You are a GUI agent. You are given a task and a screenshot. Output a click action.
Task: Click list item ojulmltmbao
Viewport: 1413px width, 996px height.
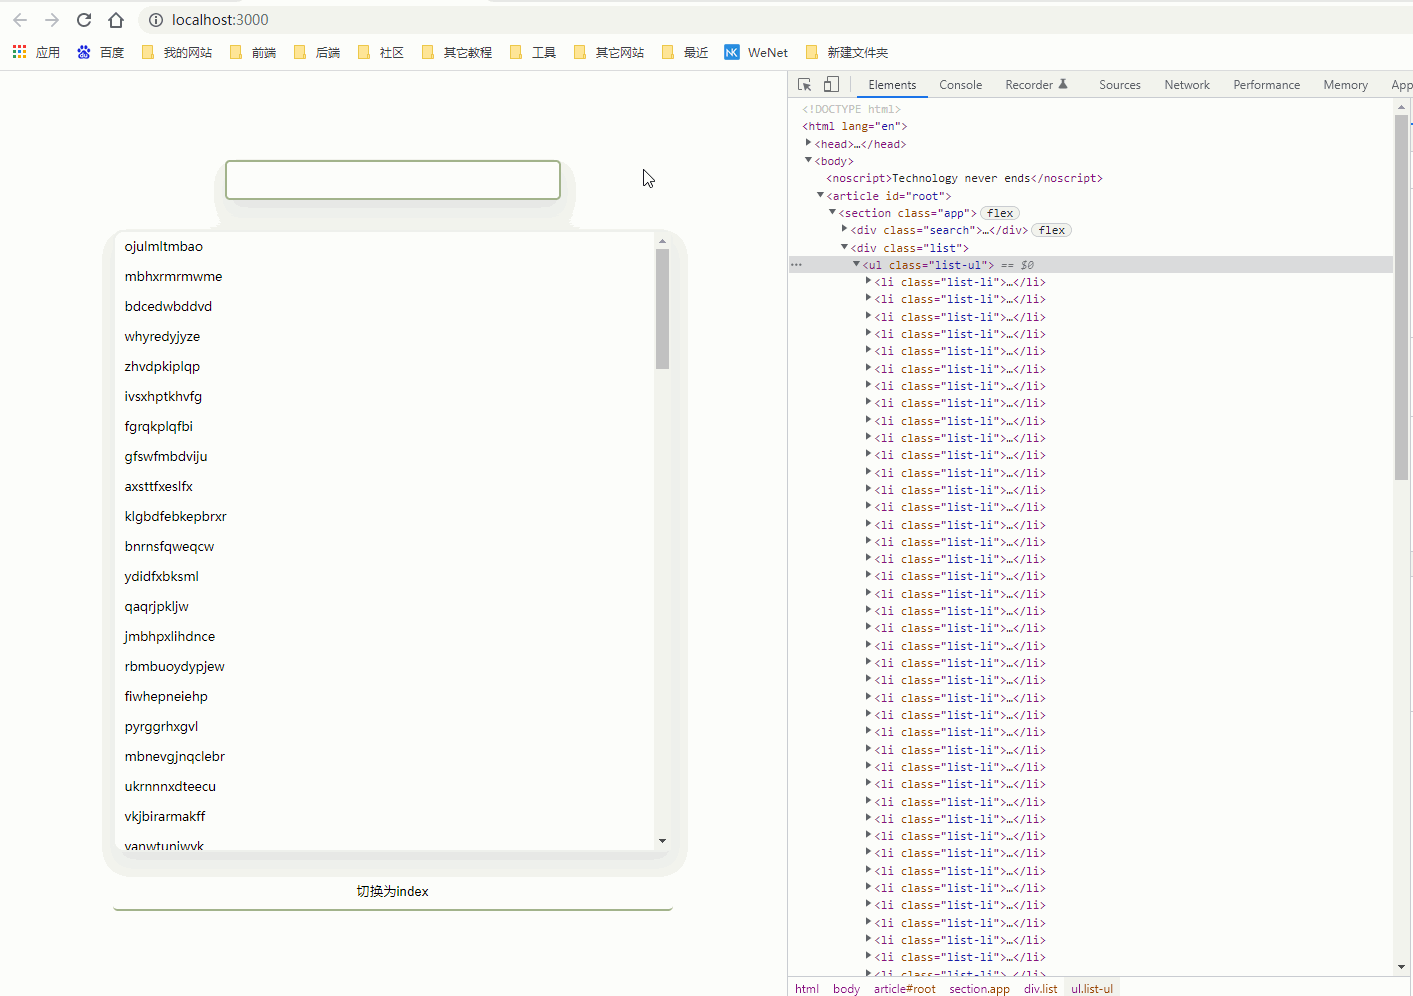tap(164, 247)
